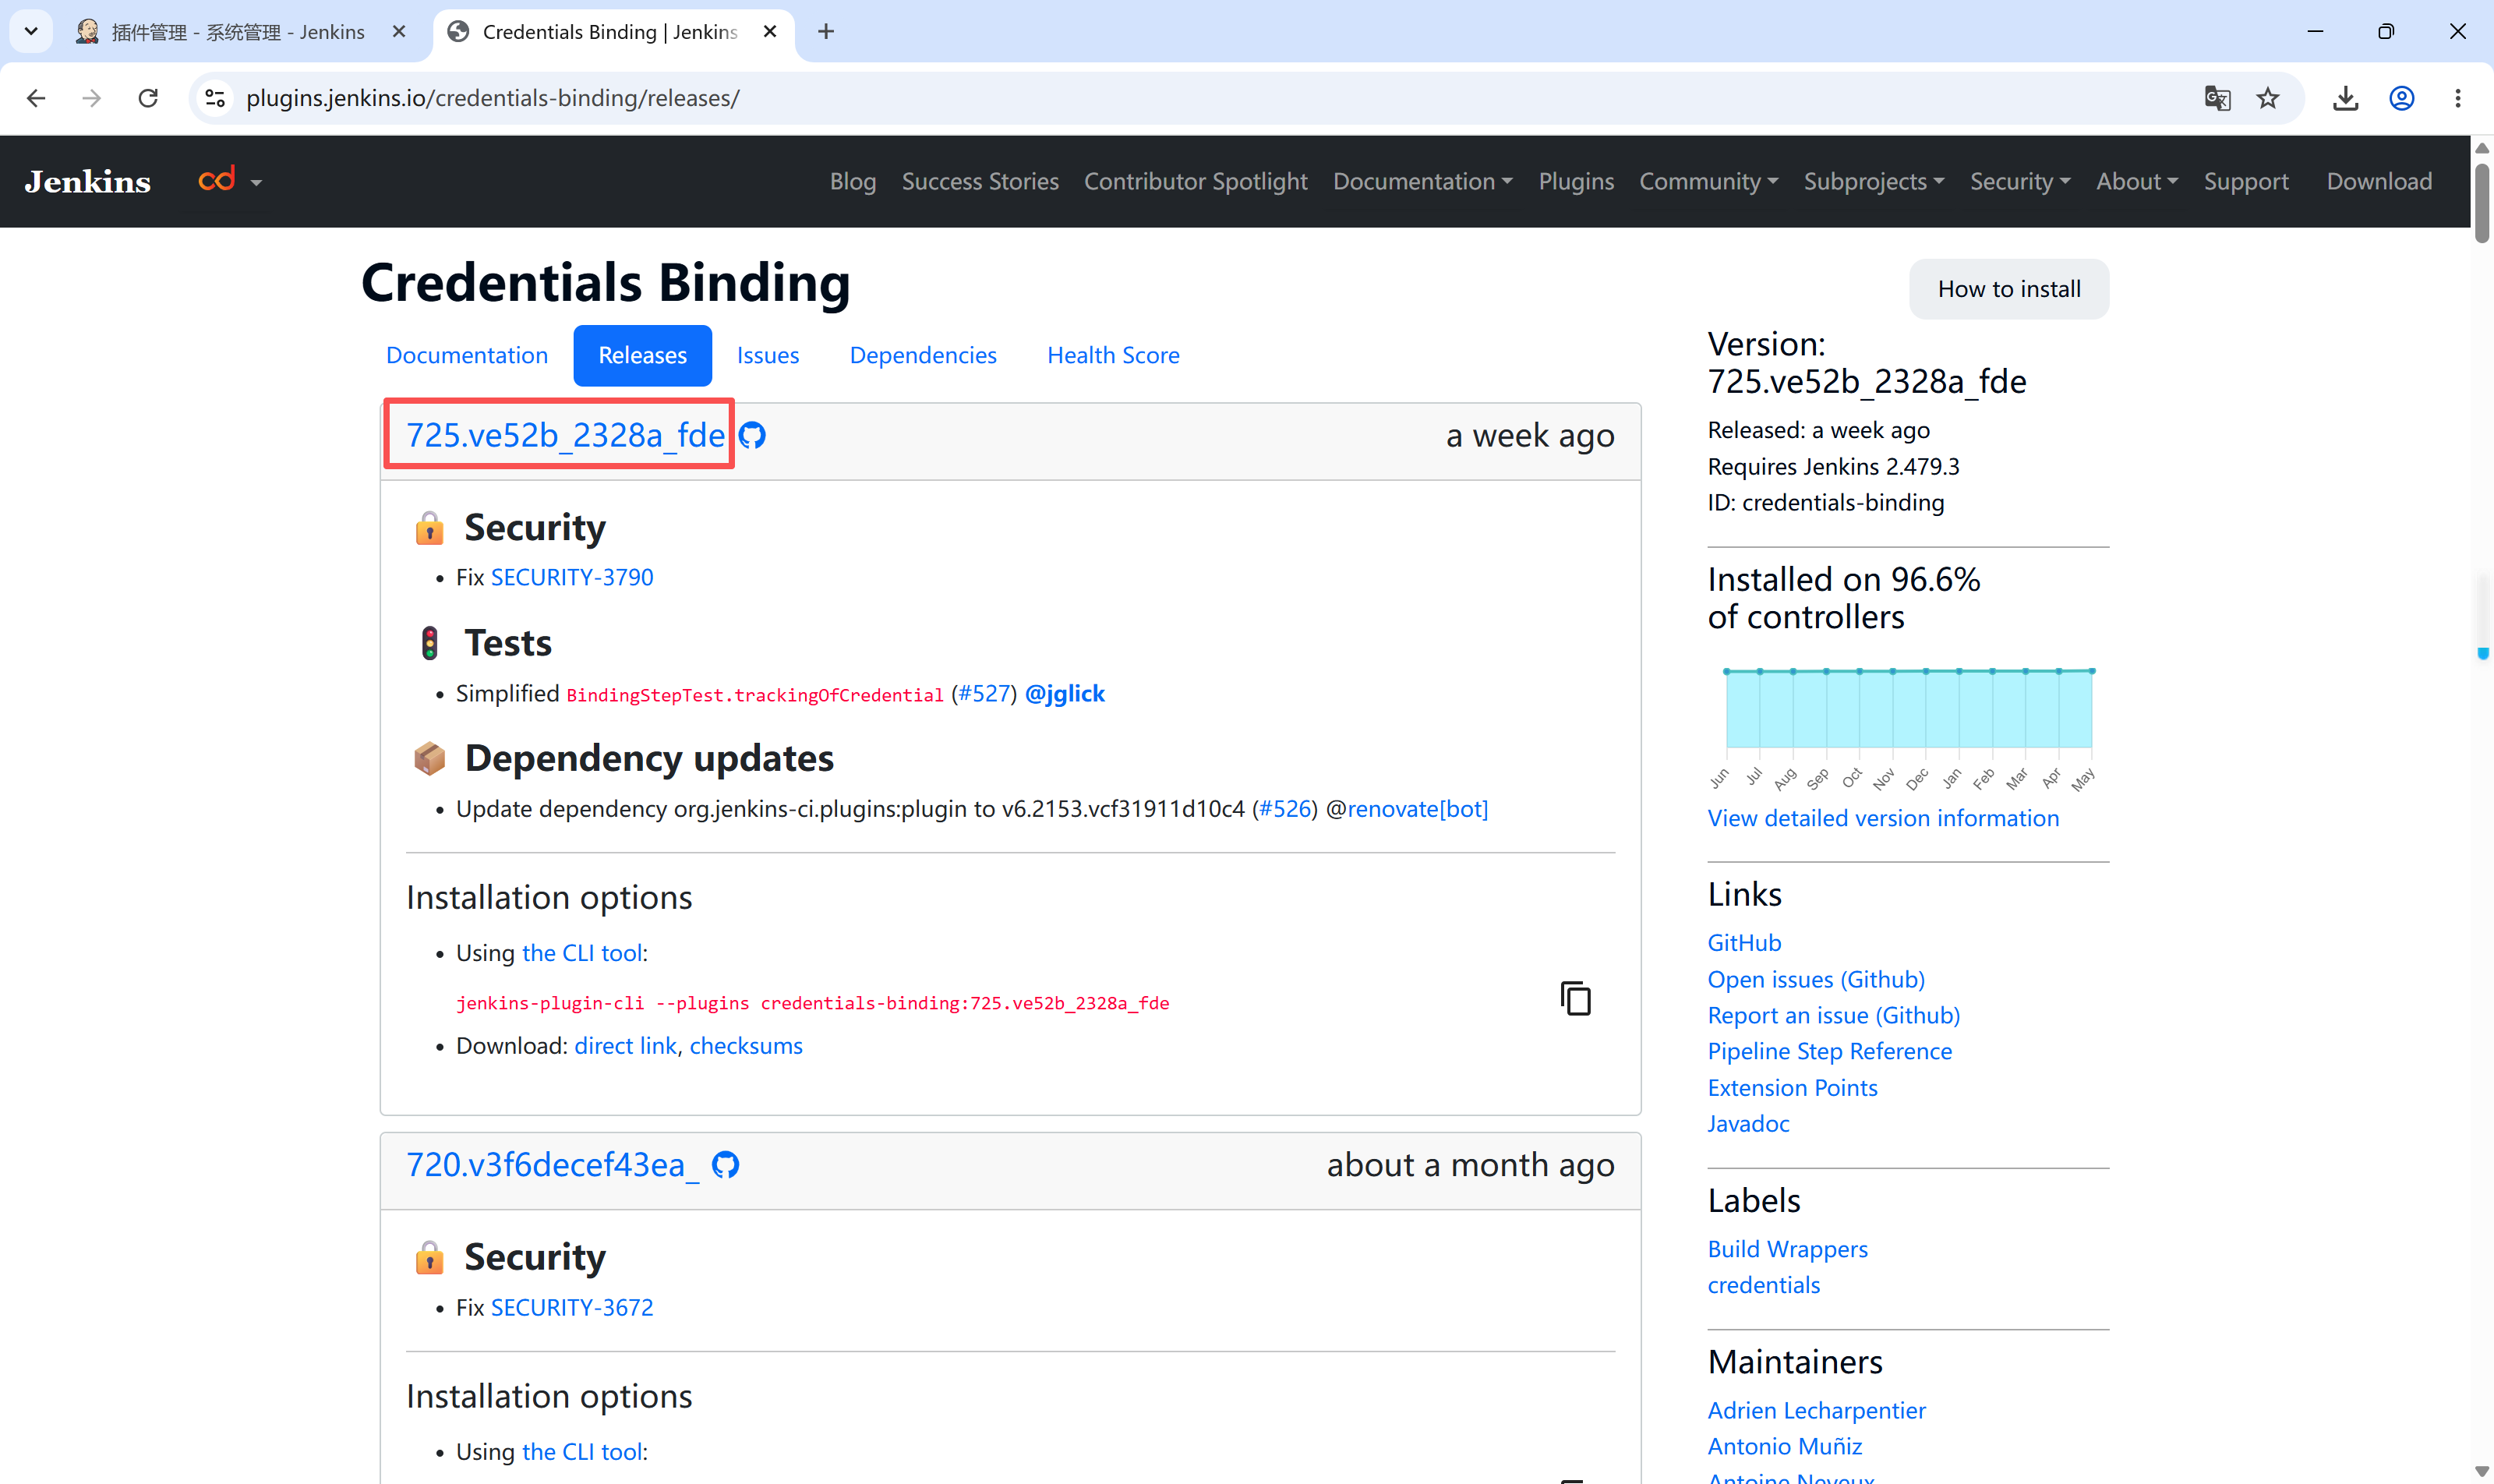Click the How to install button
Viewport: 2494px width, 1484px height.
tap(2009, 289)
